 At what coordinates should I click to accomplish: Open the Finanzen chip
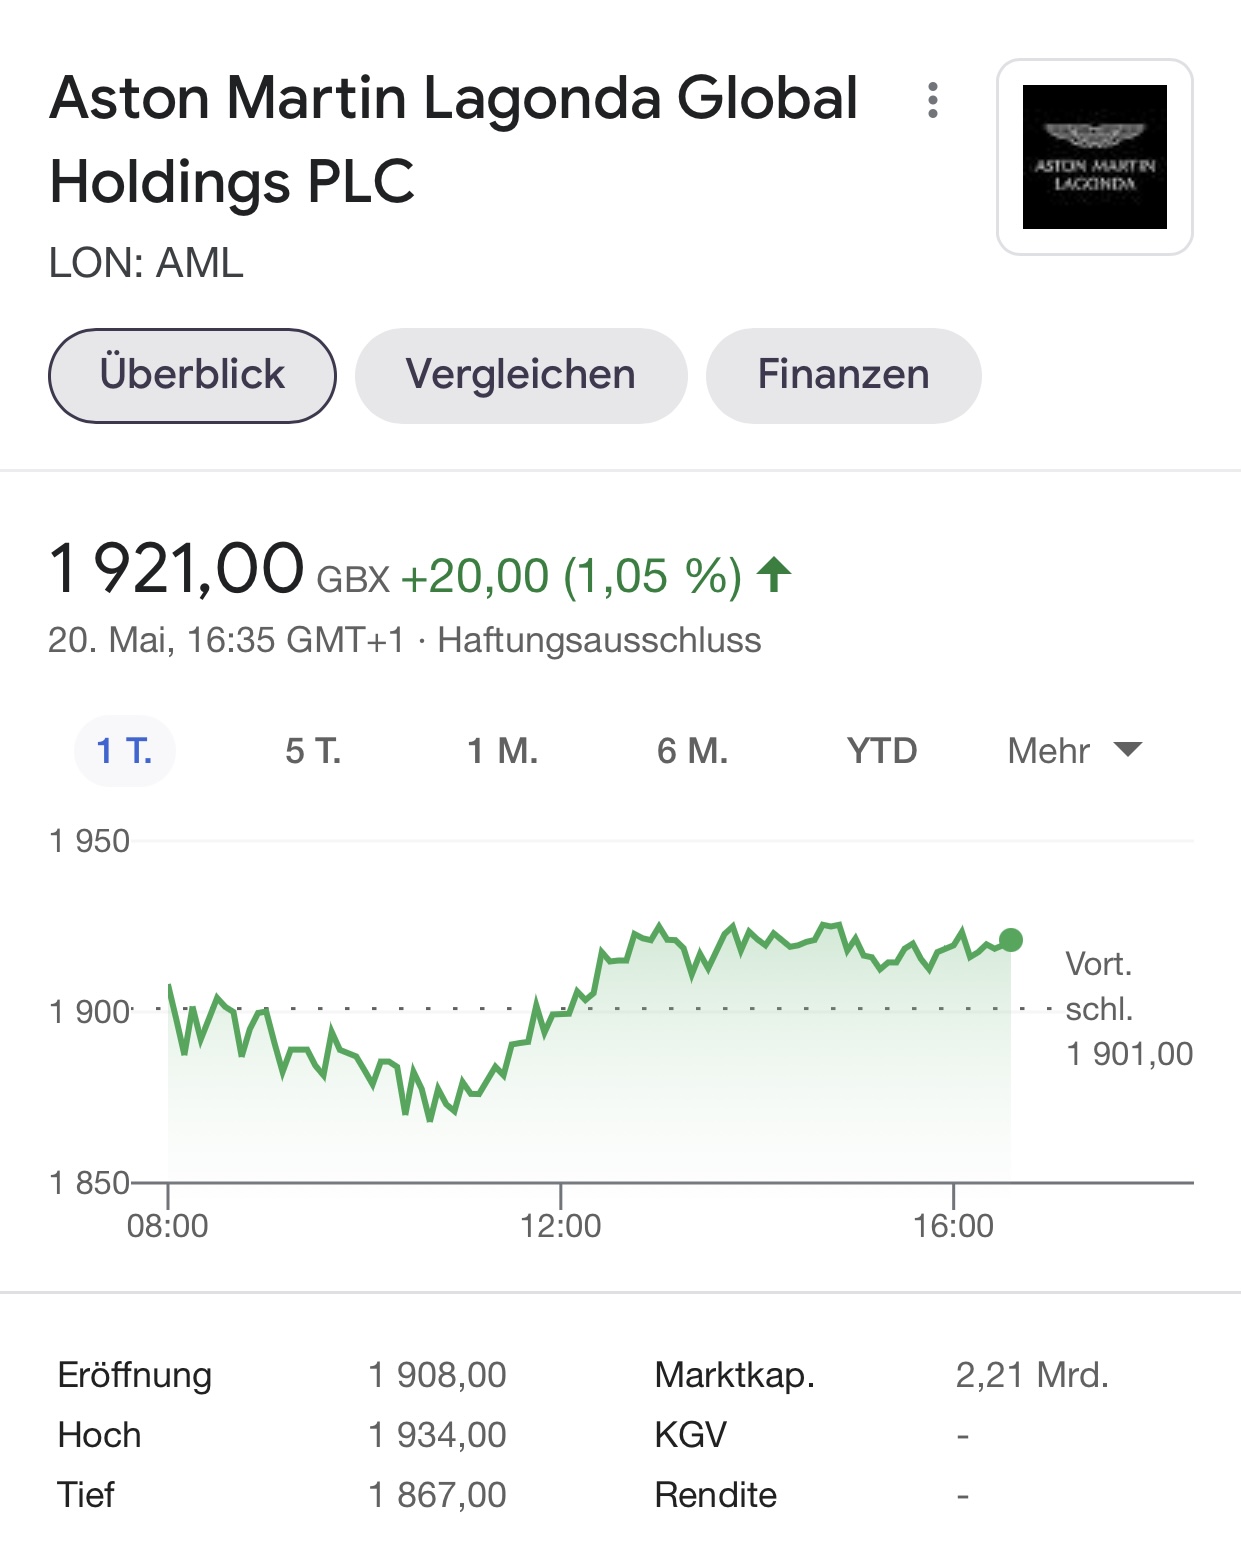point(843,375)
